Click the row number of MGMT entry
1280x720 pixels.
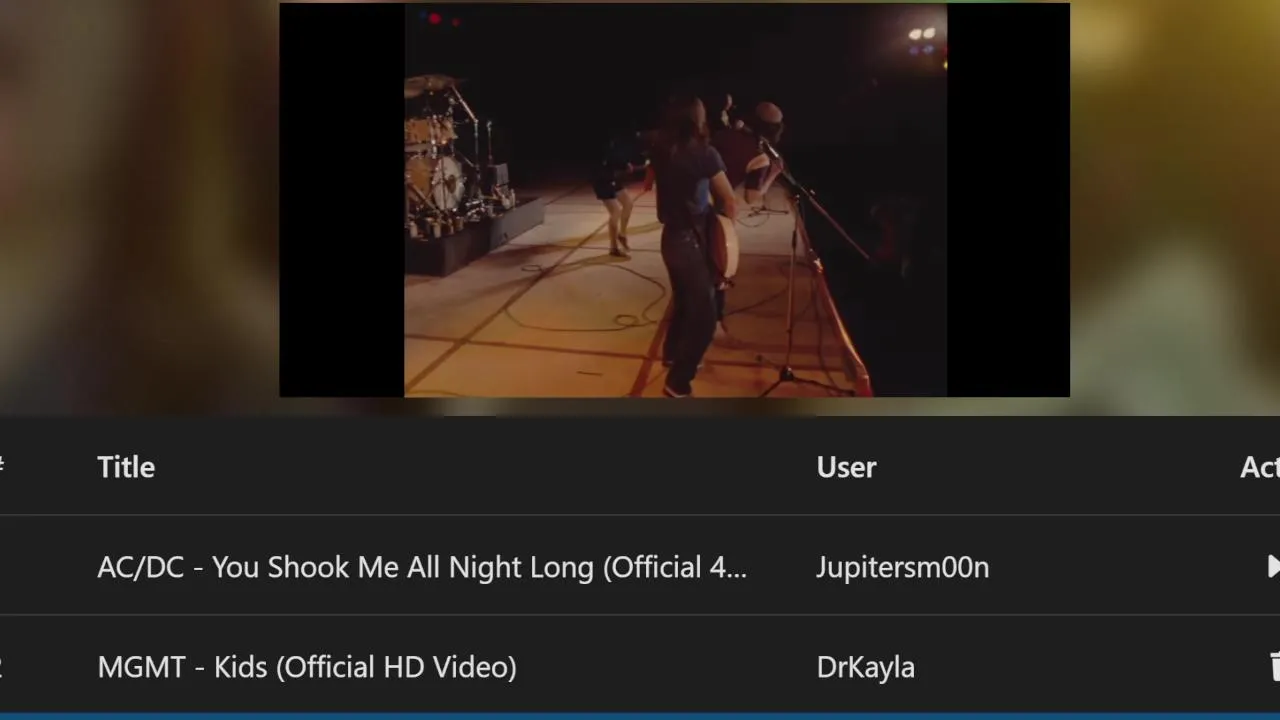(2, 667)
